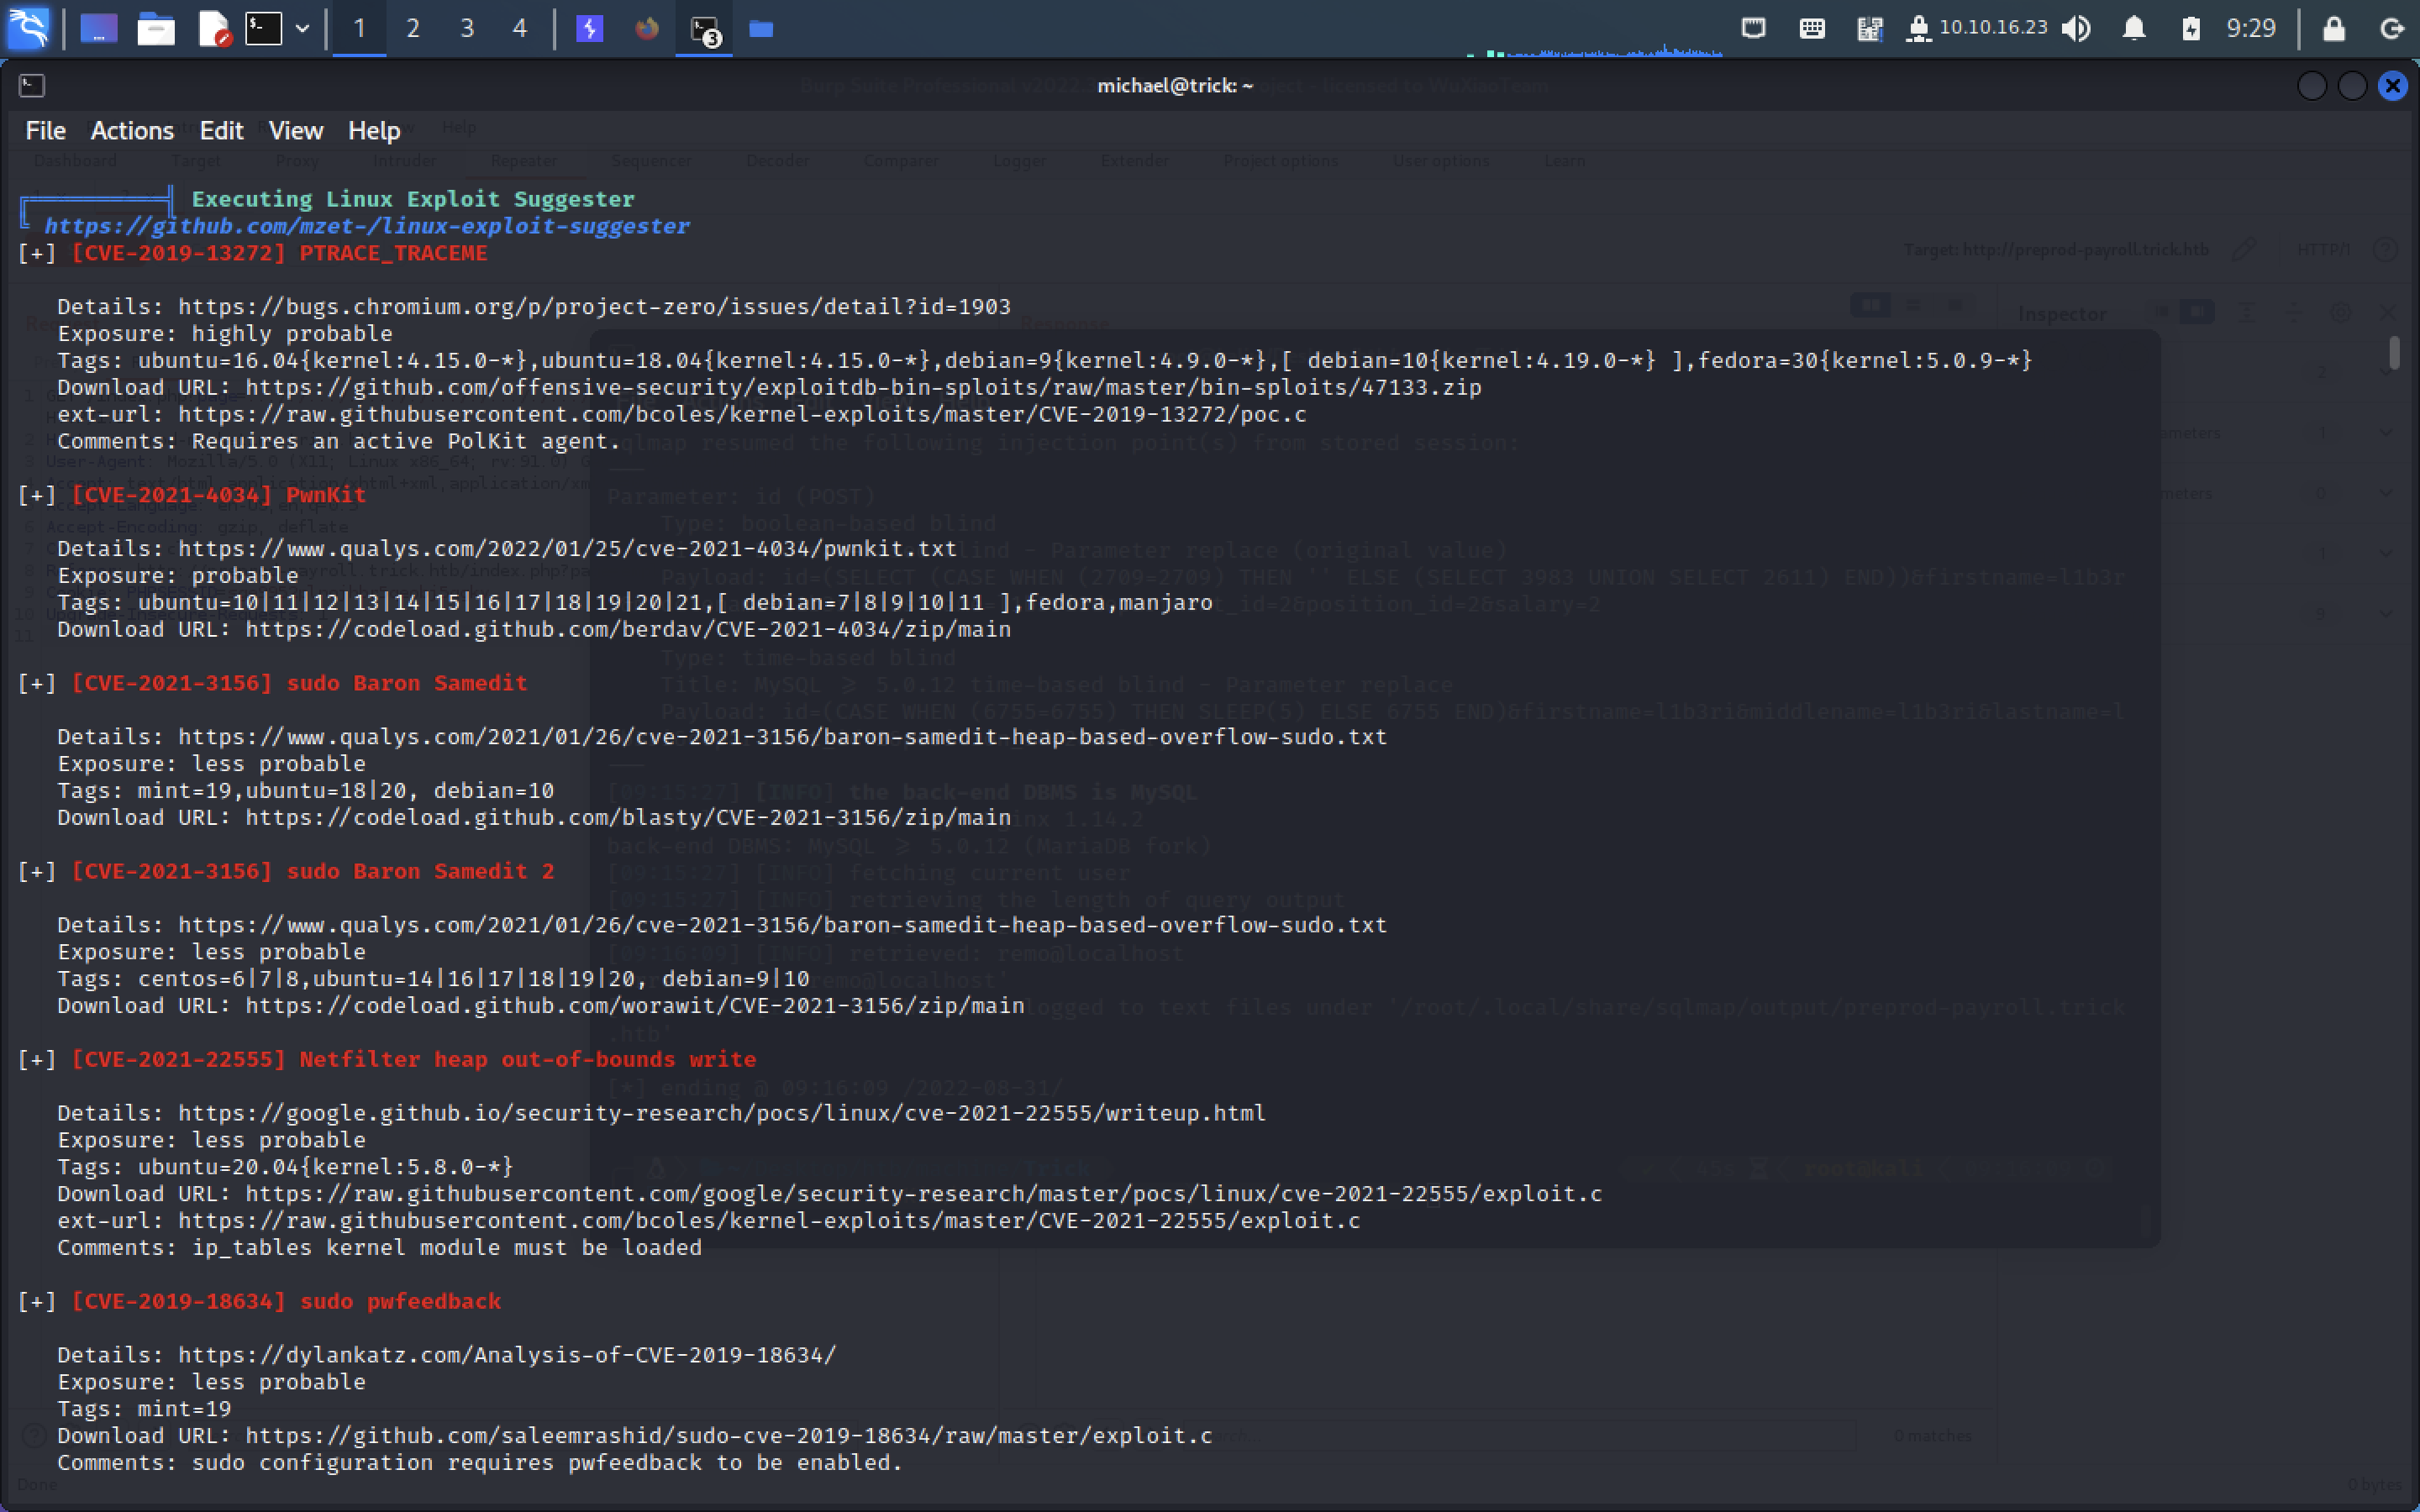Switch to workspace 2

click(x=413, y=28)
